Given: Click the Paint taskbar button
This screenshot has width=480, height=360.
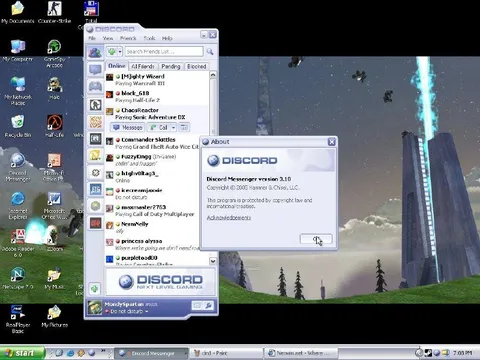Looking at the screenshot, I should [227, 353].
